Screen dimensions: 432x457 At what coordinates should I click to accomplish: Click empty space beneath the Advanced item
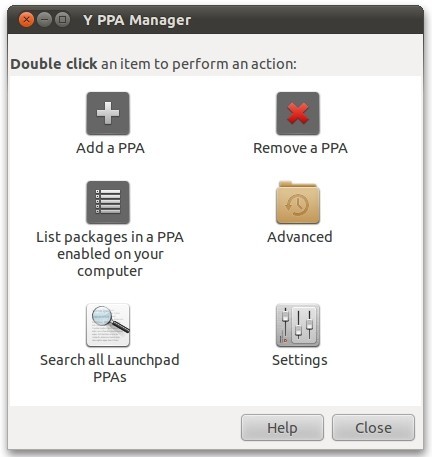tap(300, 270)
